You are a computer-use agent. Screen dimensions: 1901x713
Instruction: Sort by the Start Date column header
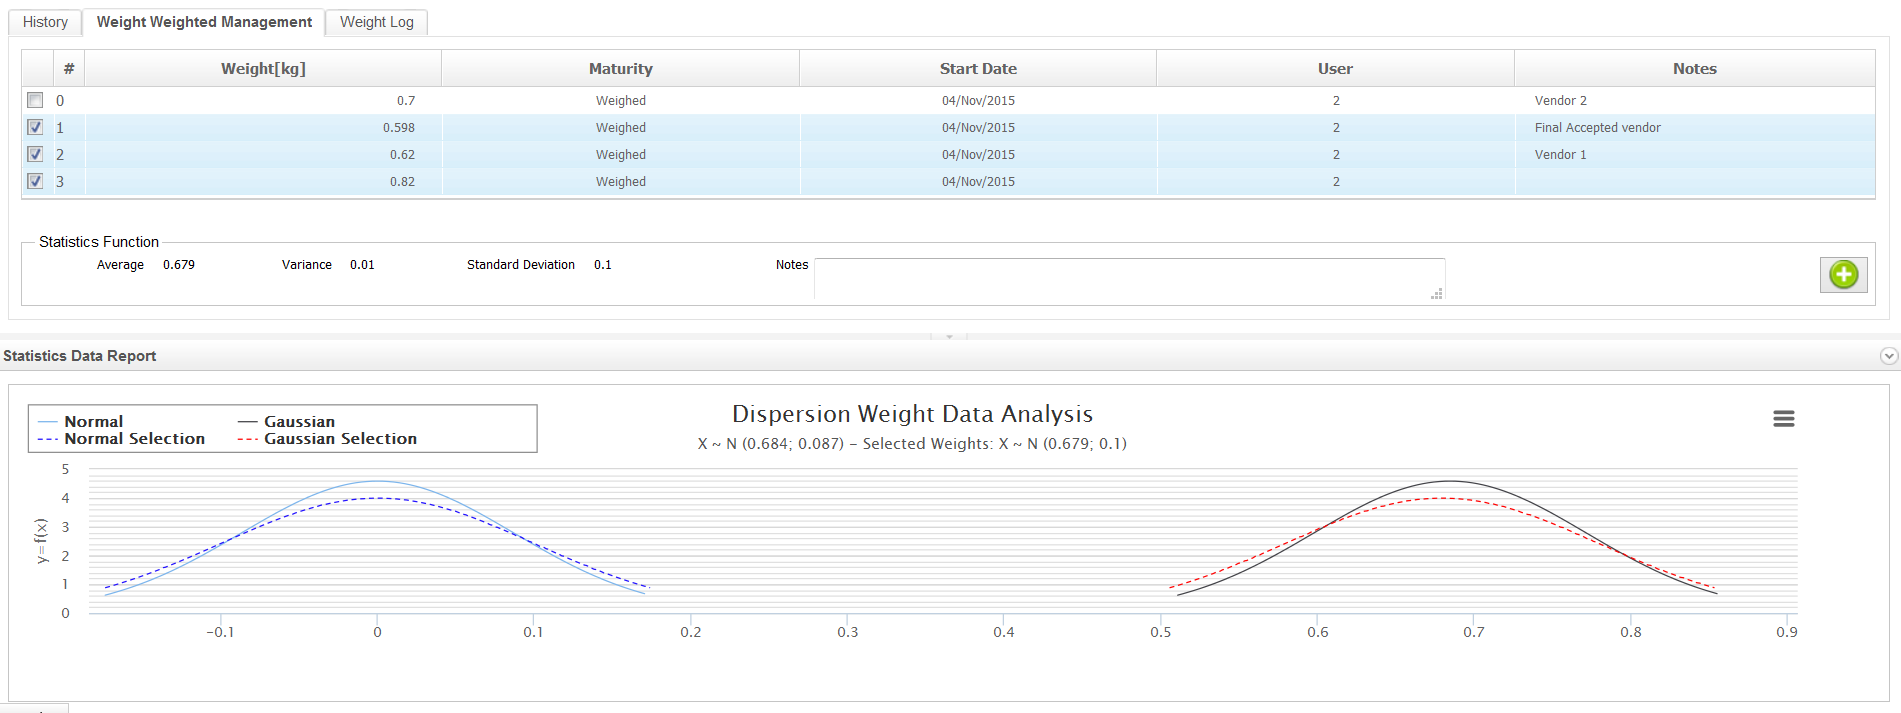pyautogui.click(x=978, y=68)
